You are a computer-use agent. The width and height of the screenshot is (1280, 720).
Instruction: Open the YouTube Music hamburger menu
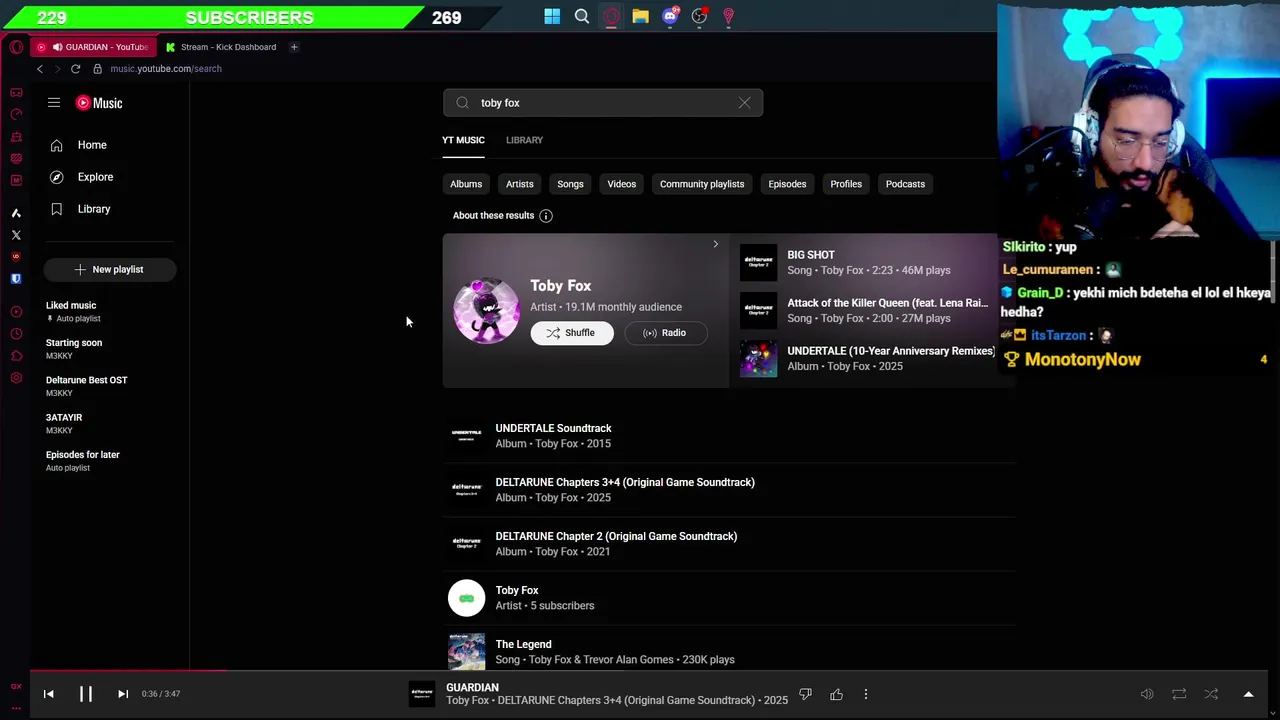pos(54,103)
